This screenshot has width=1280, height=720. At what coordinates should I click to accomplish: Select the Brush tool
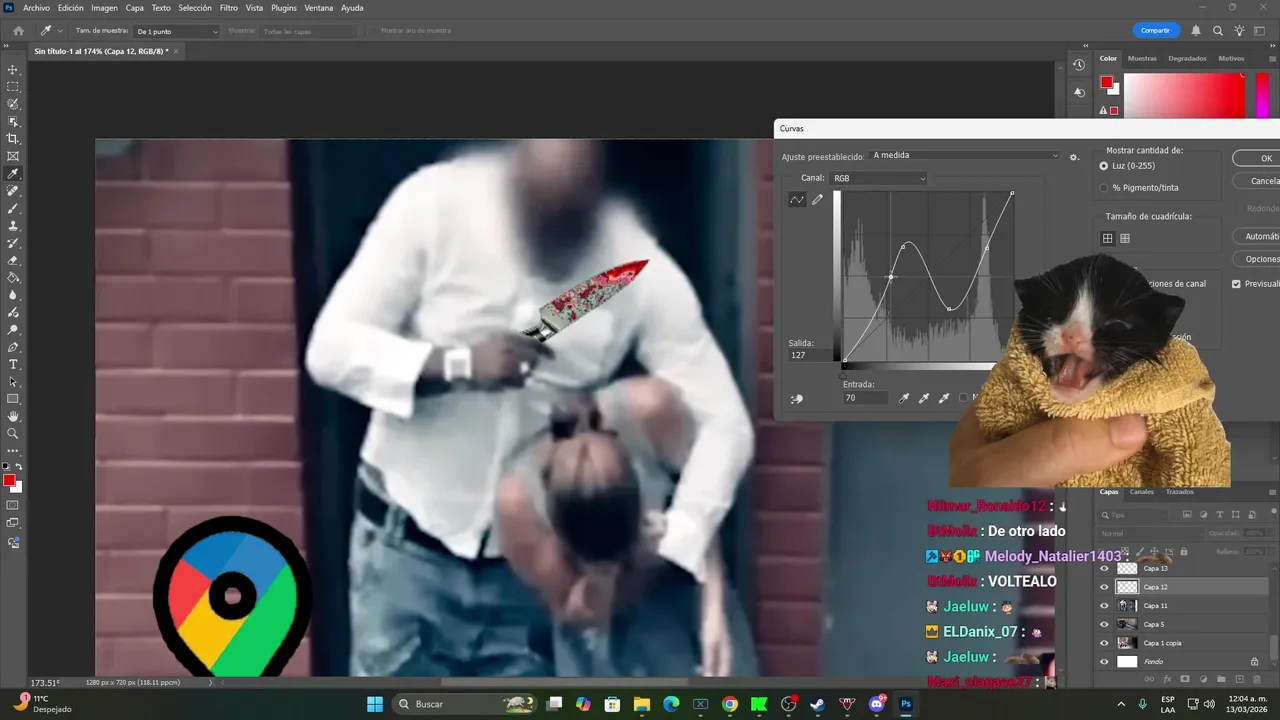tap(13, 208)
